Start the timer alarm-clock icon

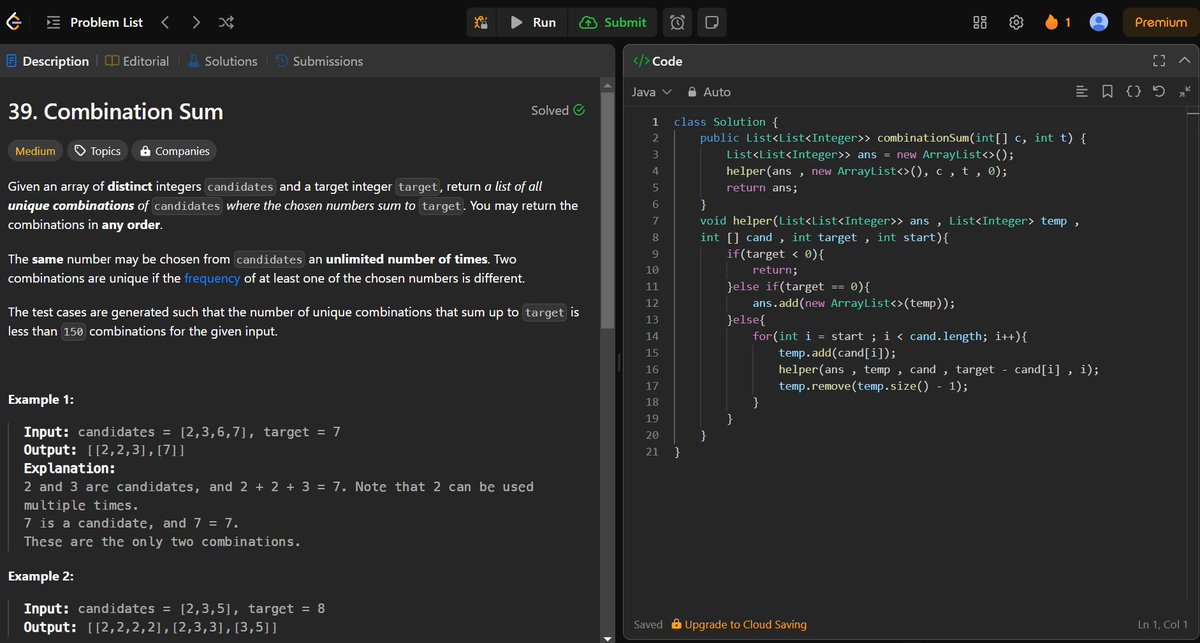click(677, 22)
